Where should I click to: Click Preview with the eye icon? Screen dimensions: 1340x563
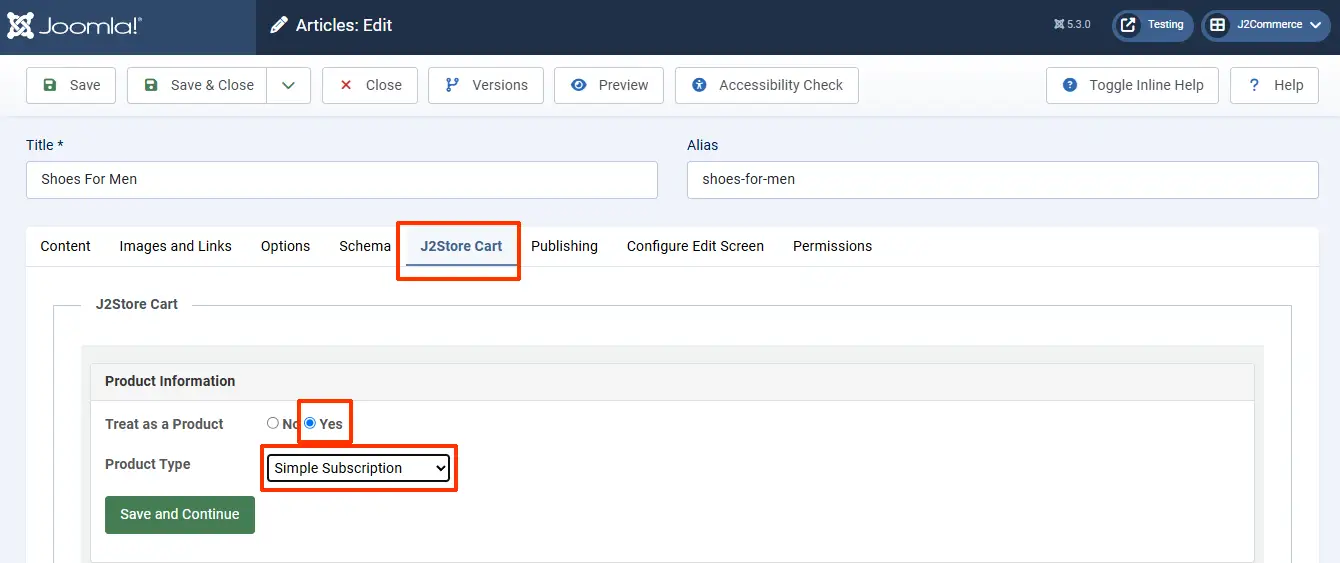609,85
